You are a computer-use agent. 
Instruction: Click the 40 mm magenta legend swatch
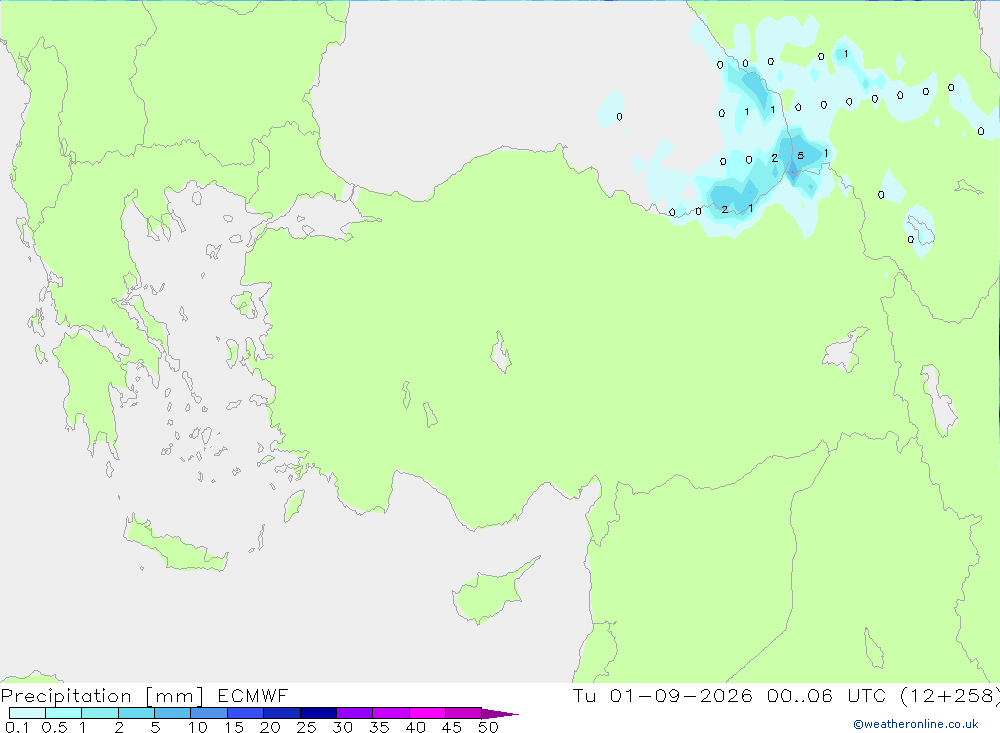click(x=427, y=713)
